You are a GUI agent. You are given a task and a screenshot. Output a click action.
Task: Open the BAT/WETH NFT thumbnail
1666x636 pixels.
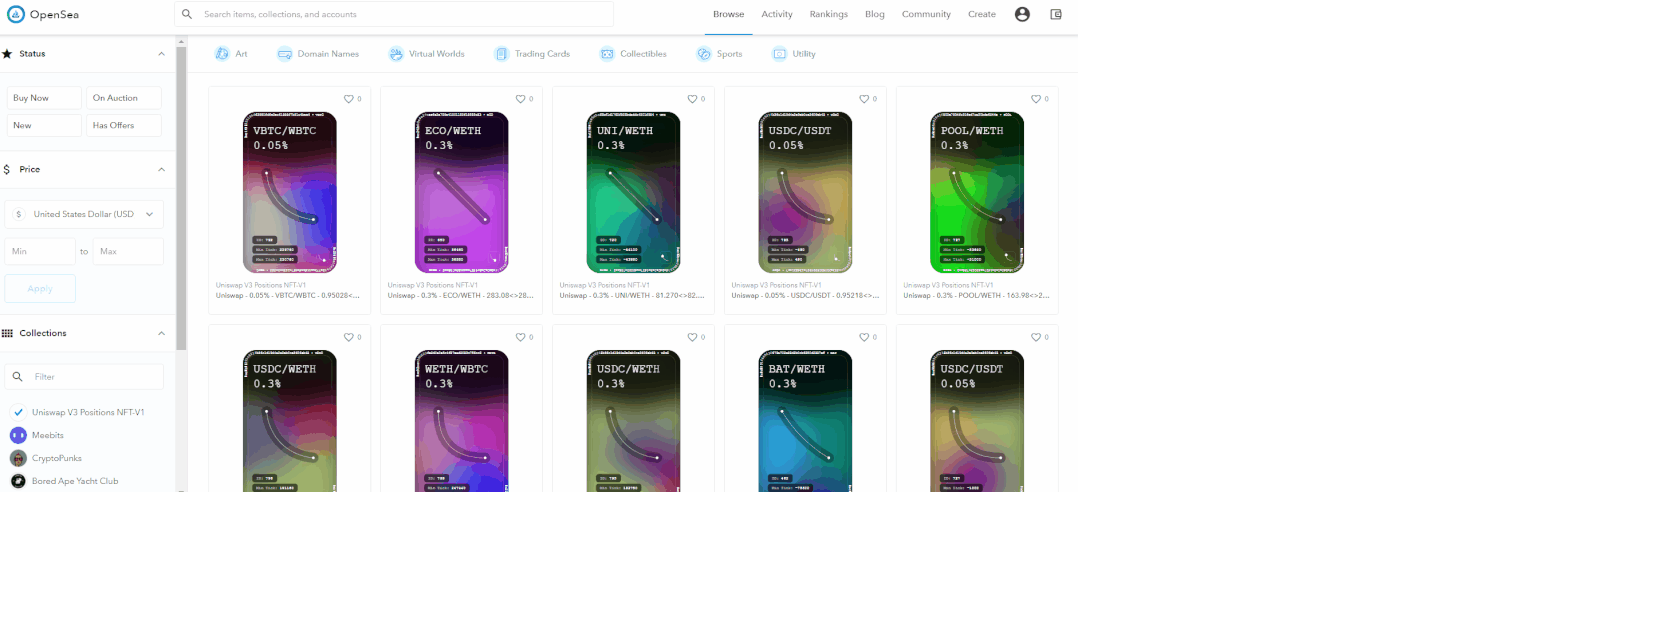click(805, 420)
